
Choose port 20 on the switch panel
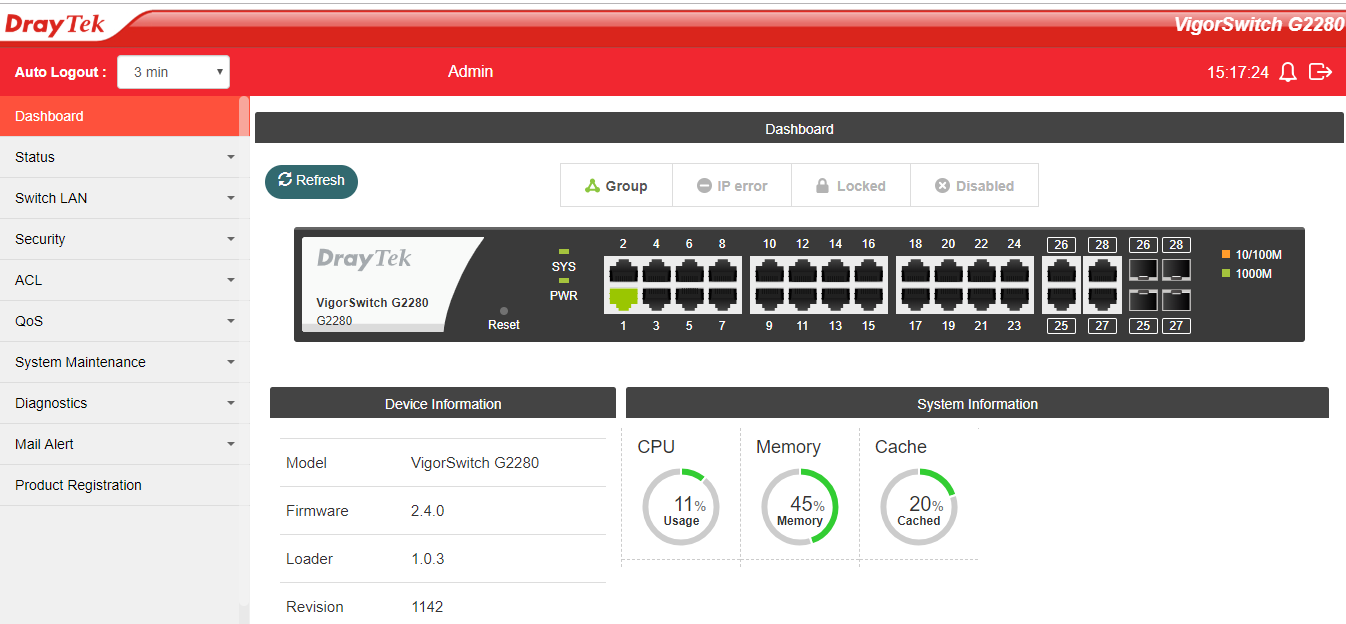[x=948, y=271]
